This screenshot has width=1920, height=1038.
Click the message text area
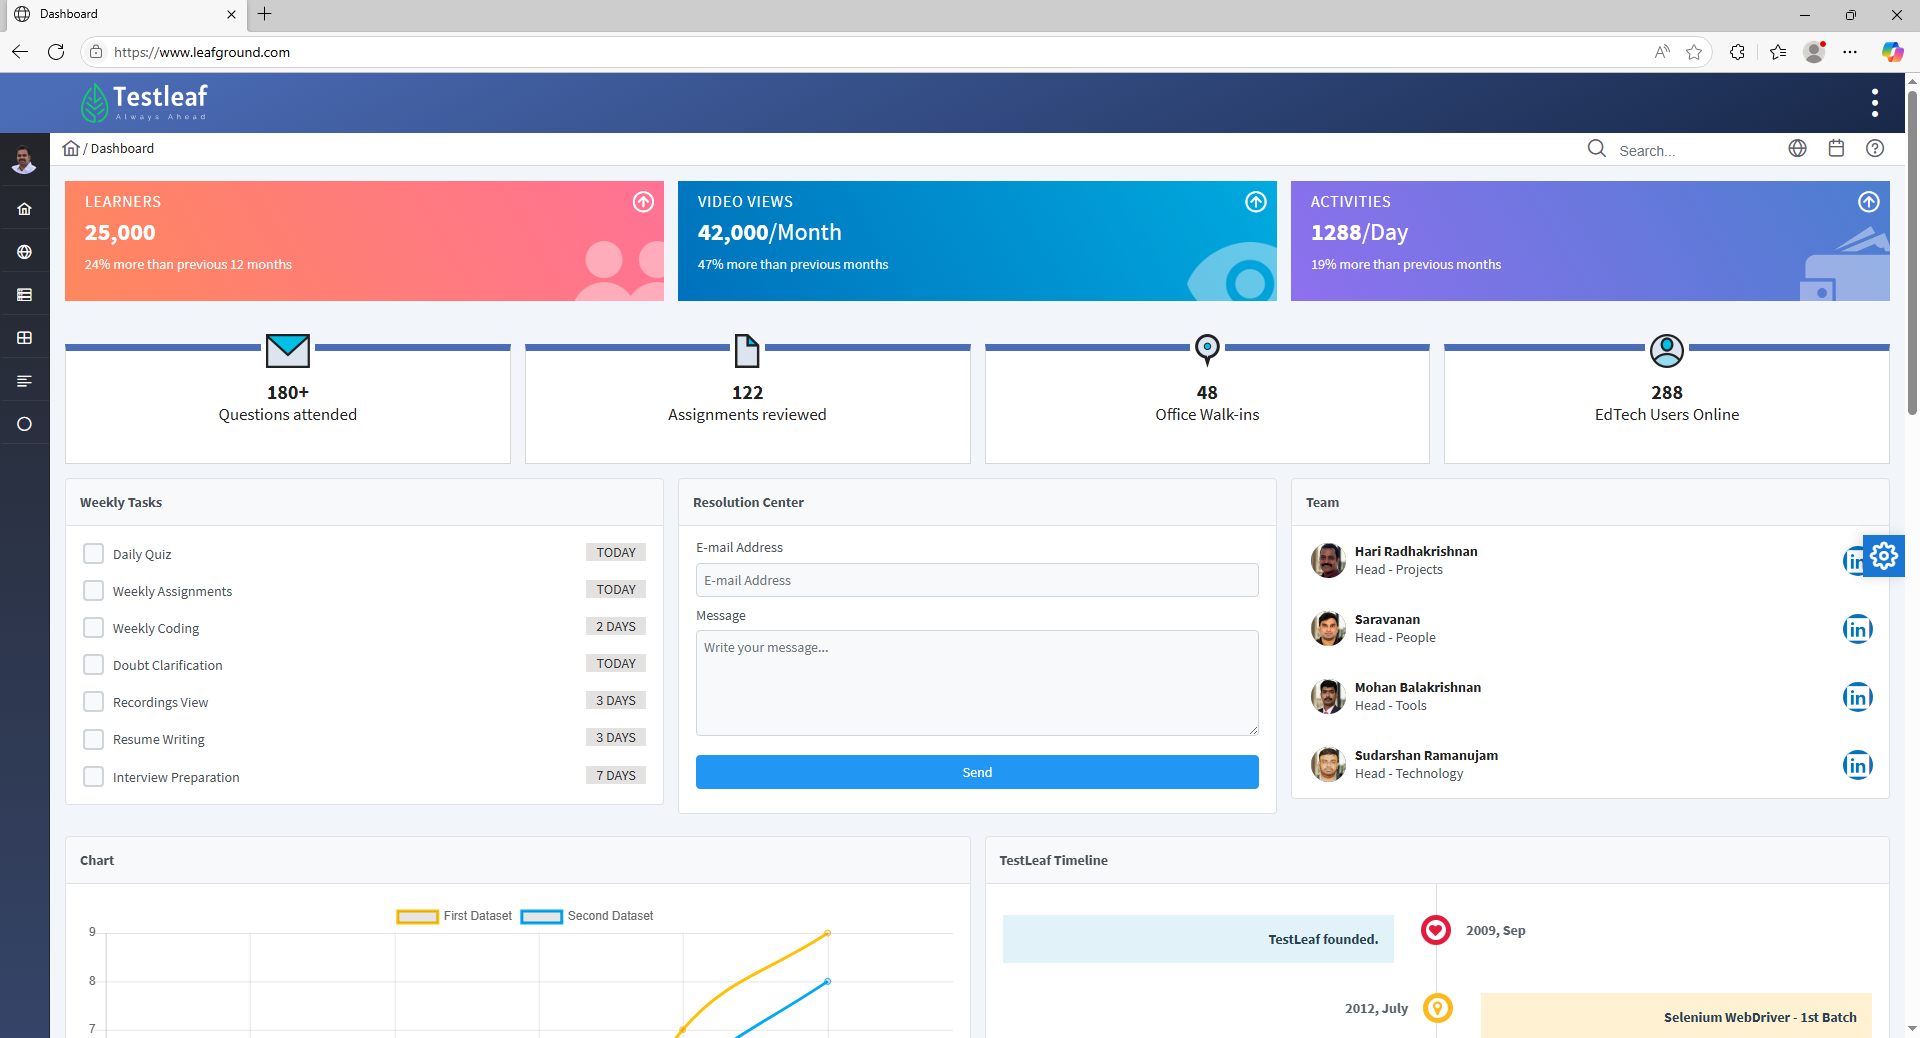click(977, 683)
